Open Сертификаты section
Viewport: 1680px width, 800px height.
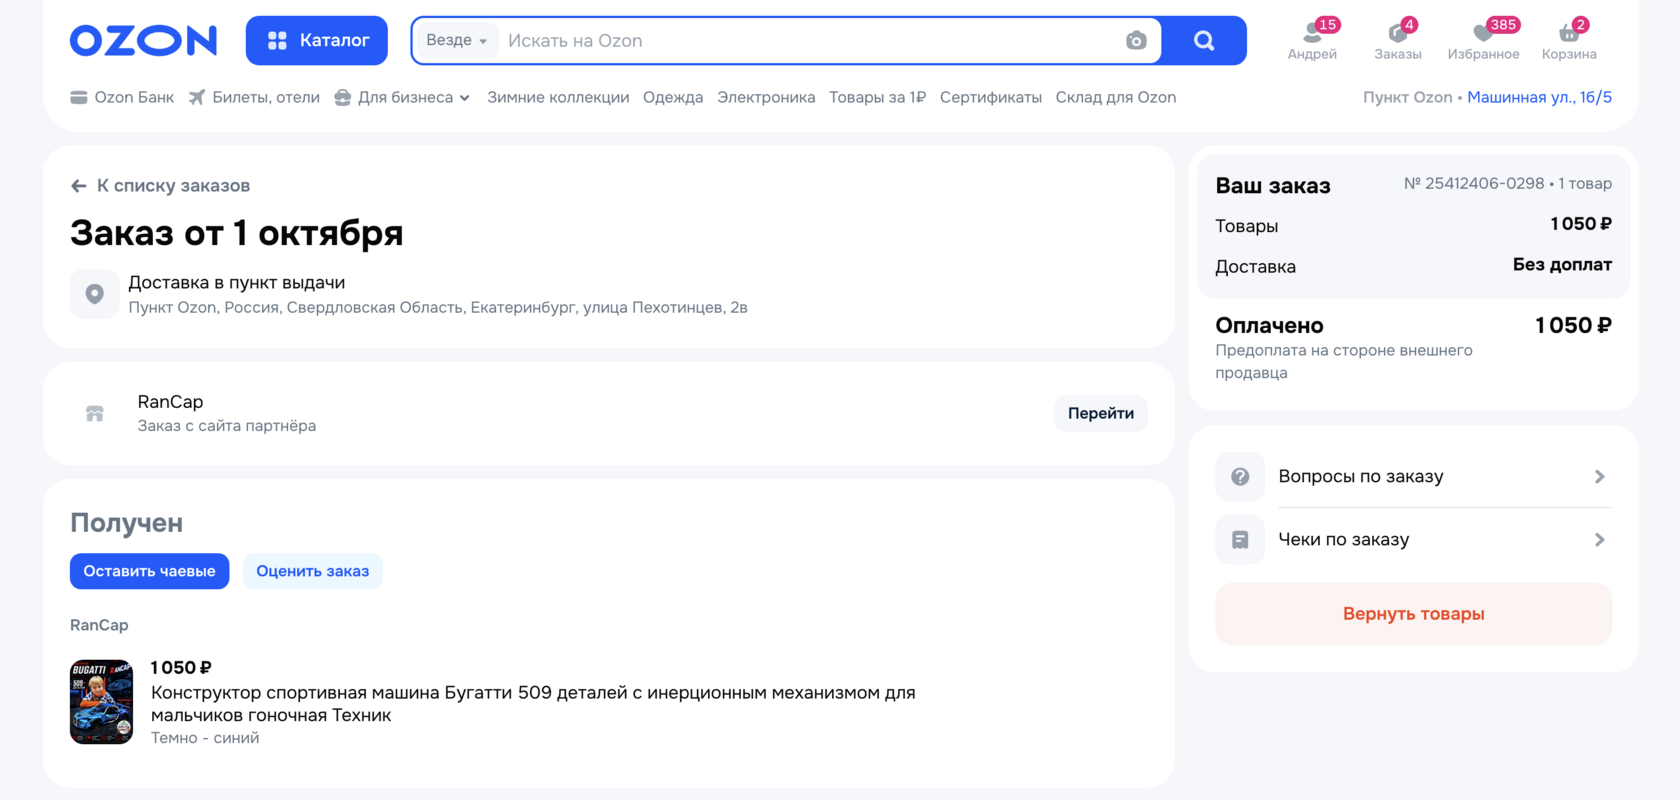(x=991, y=97)
